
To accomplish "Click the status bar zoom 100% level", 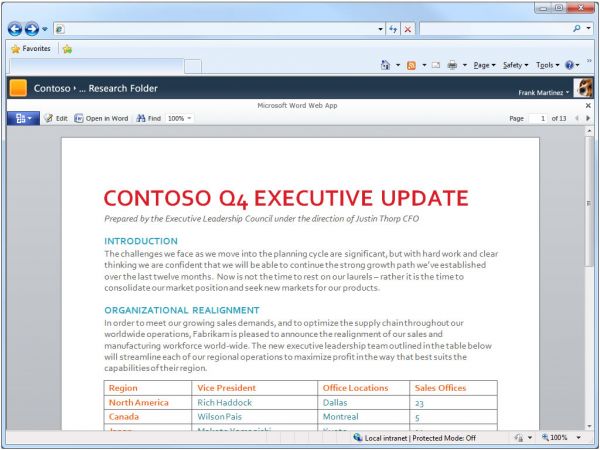I will [554, 437].
